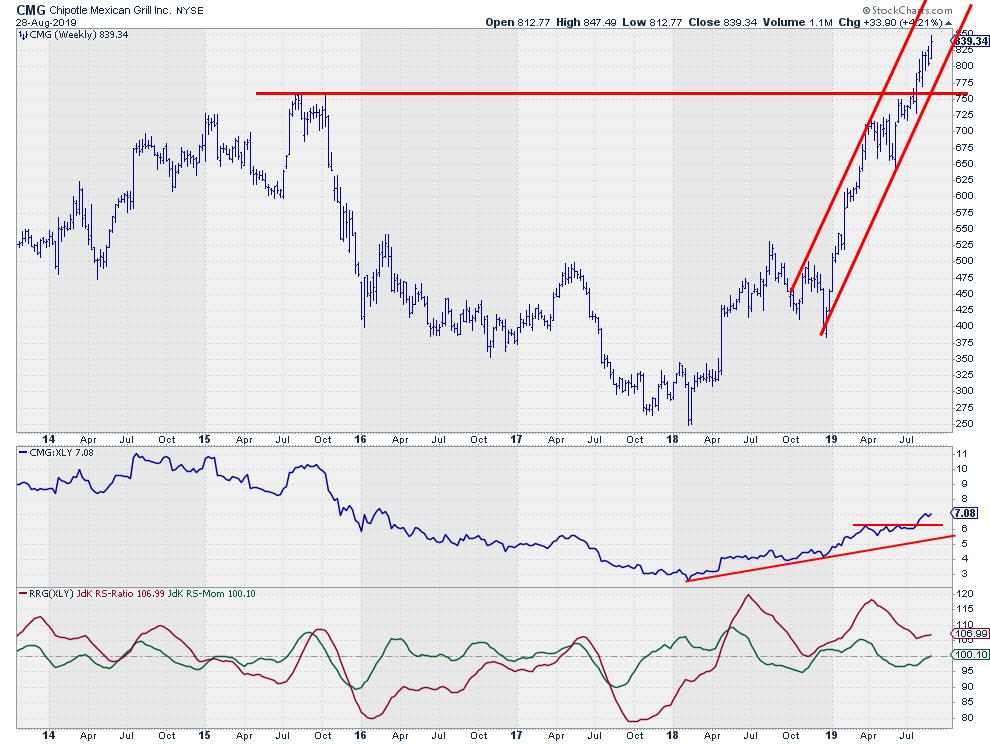The image size is (990, 744).
Task: Select the Open 812.77 value
Action: pyautogui.click(x=520, y=22)
